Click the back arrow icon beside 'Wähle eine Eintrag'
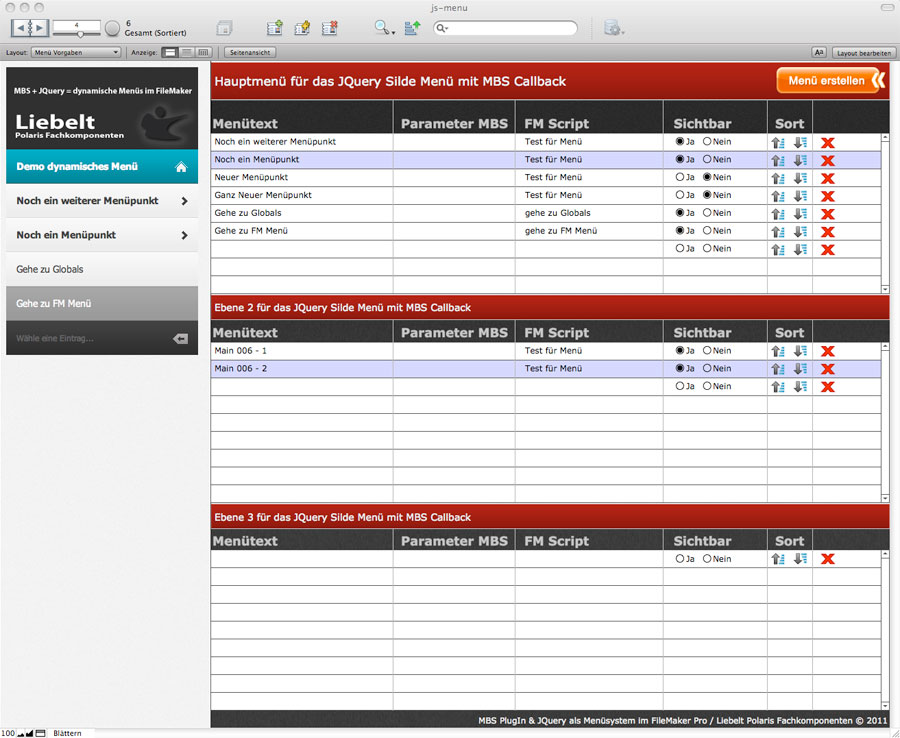This screenshot has height=738, width=900. coord(180,339)
